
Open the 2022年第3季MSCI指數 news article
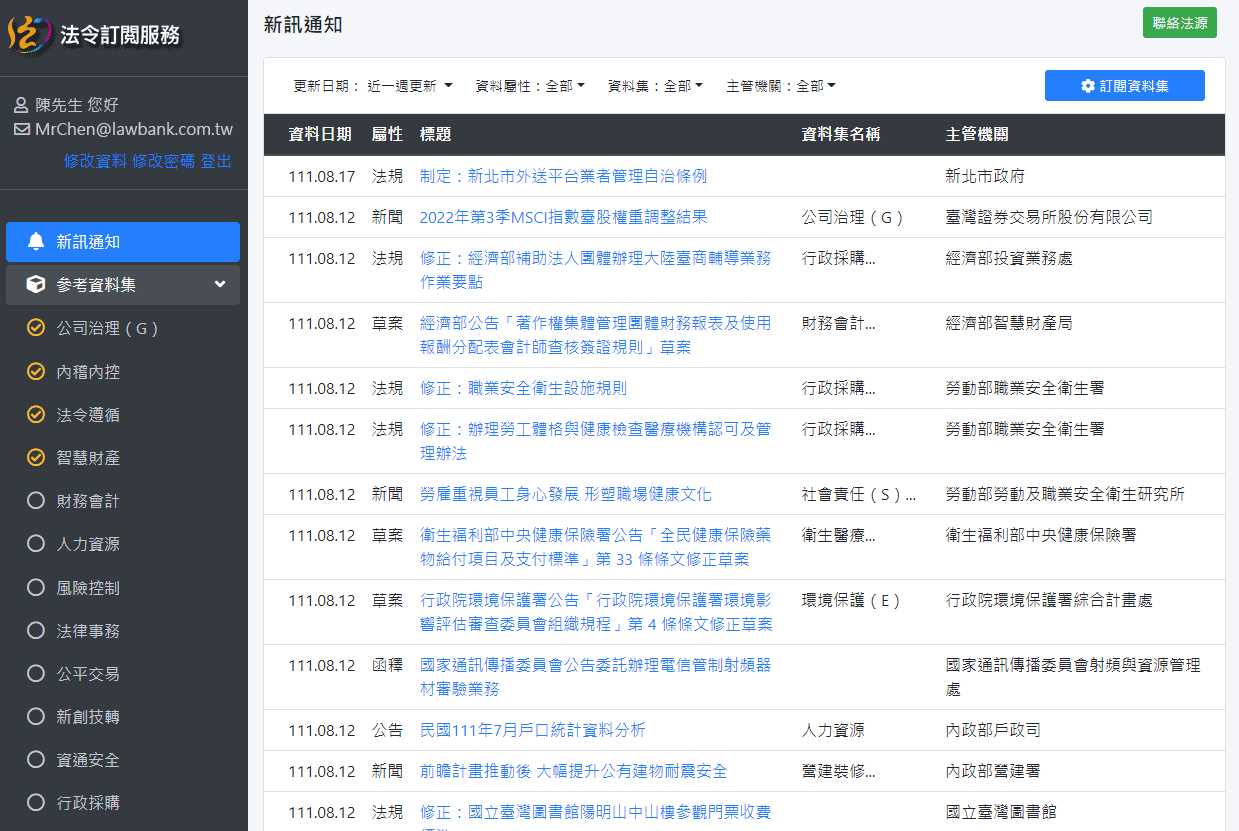[x=563, y=217]
